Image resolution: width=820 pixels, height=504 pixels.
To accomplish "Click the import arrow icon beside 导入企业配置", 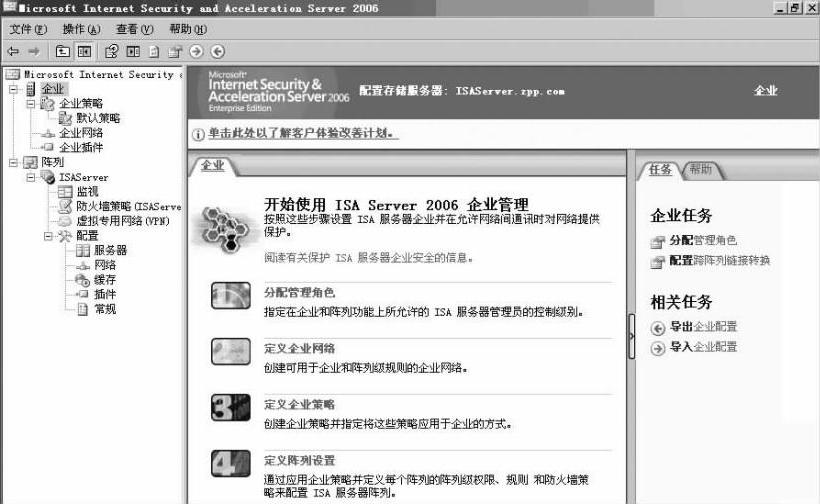I will [x=657, y=348].
